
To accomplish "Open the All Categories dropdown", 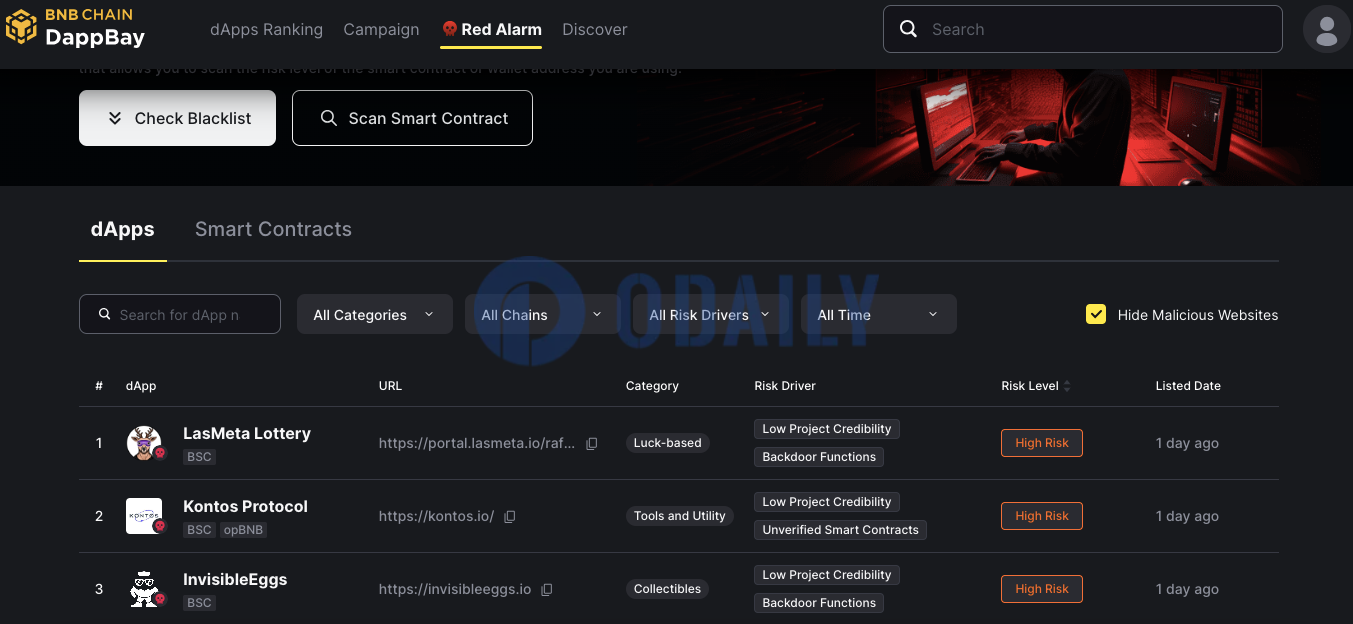I will pos(375,314).
